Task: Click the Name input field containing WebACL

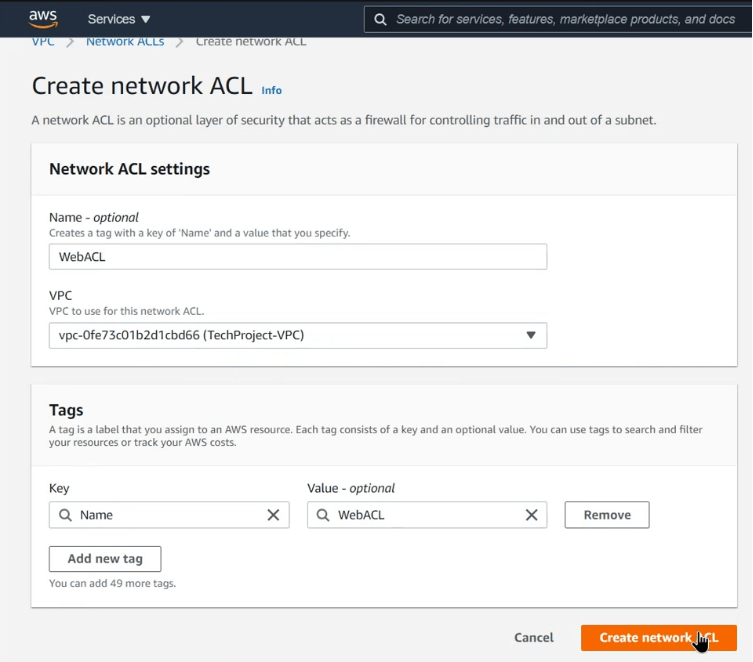Action: click(297, 257)
